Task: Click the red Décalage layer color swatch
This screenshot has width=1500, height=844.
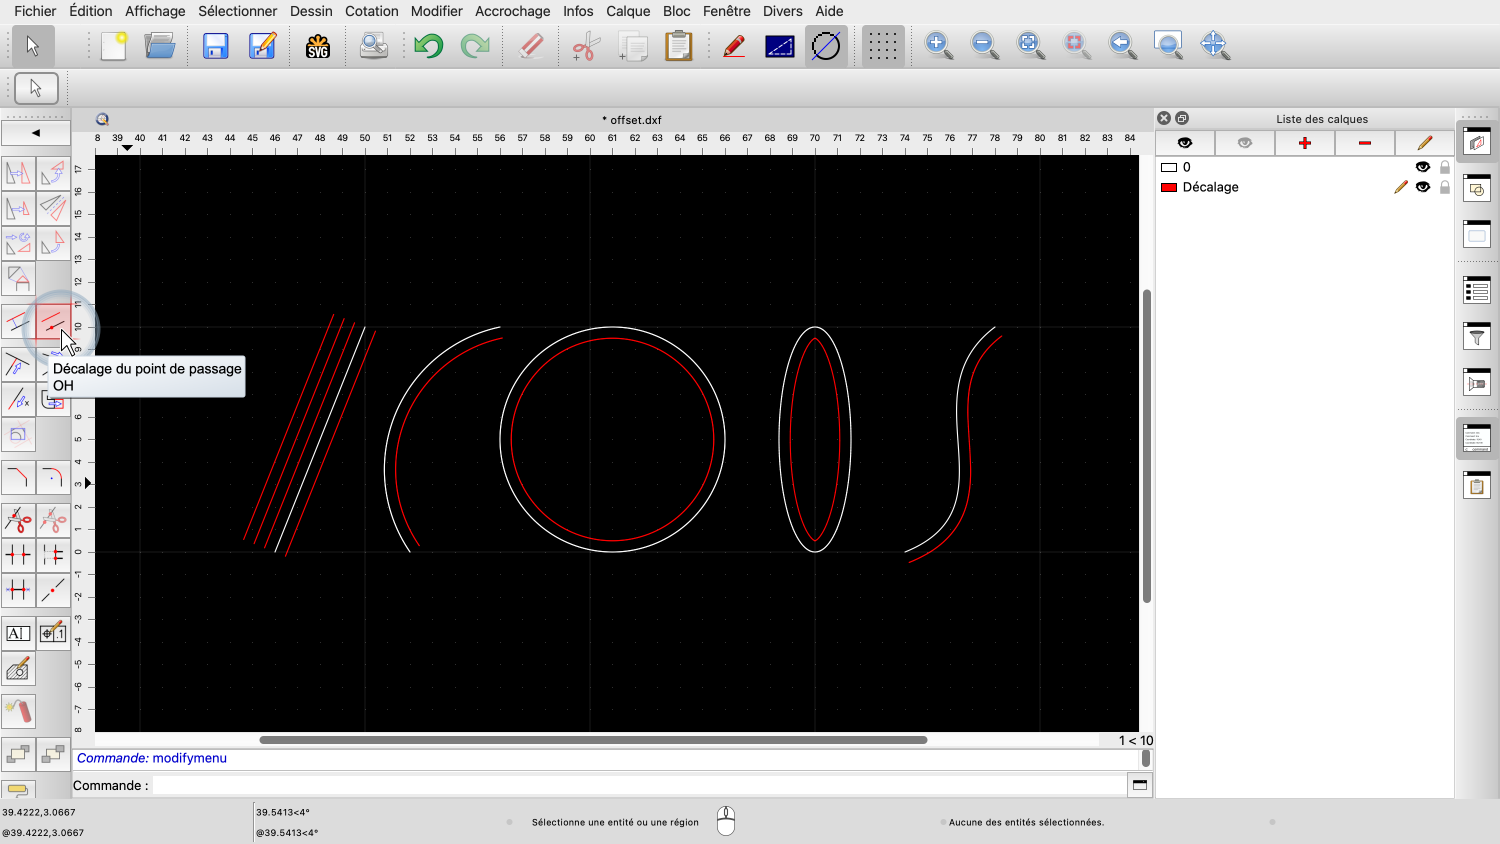Action: pos(1169,187)
